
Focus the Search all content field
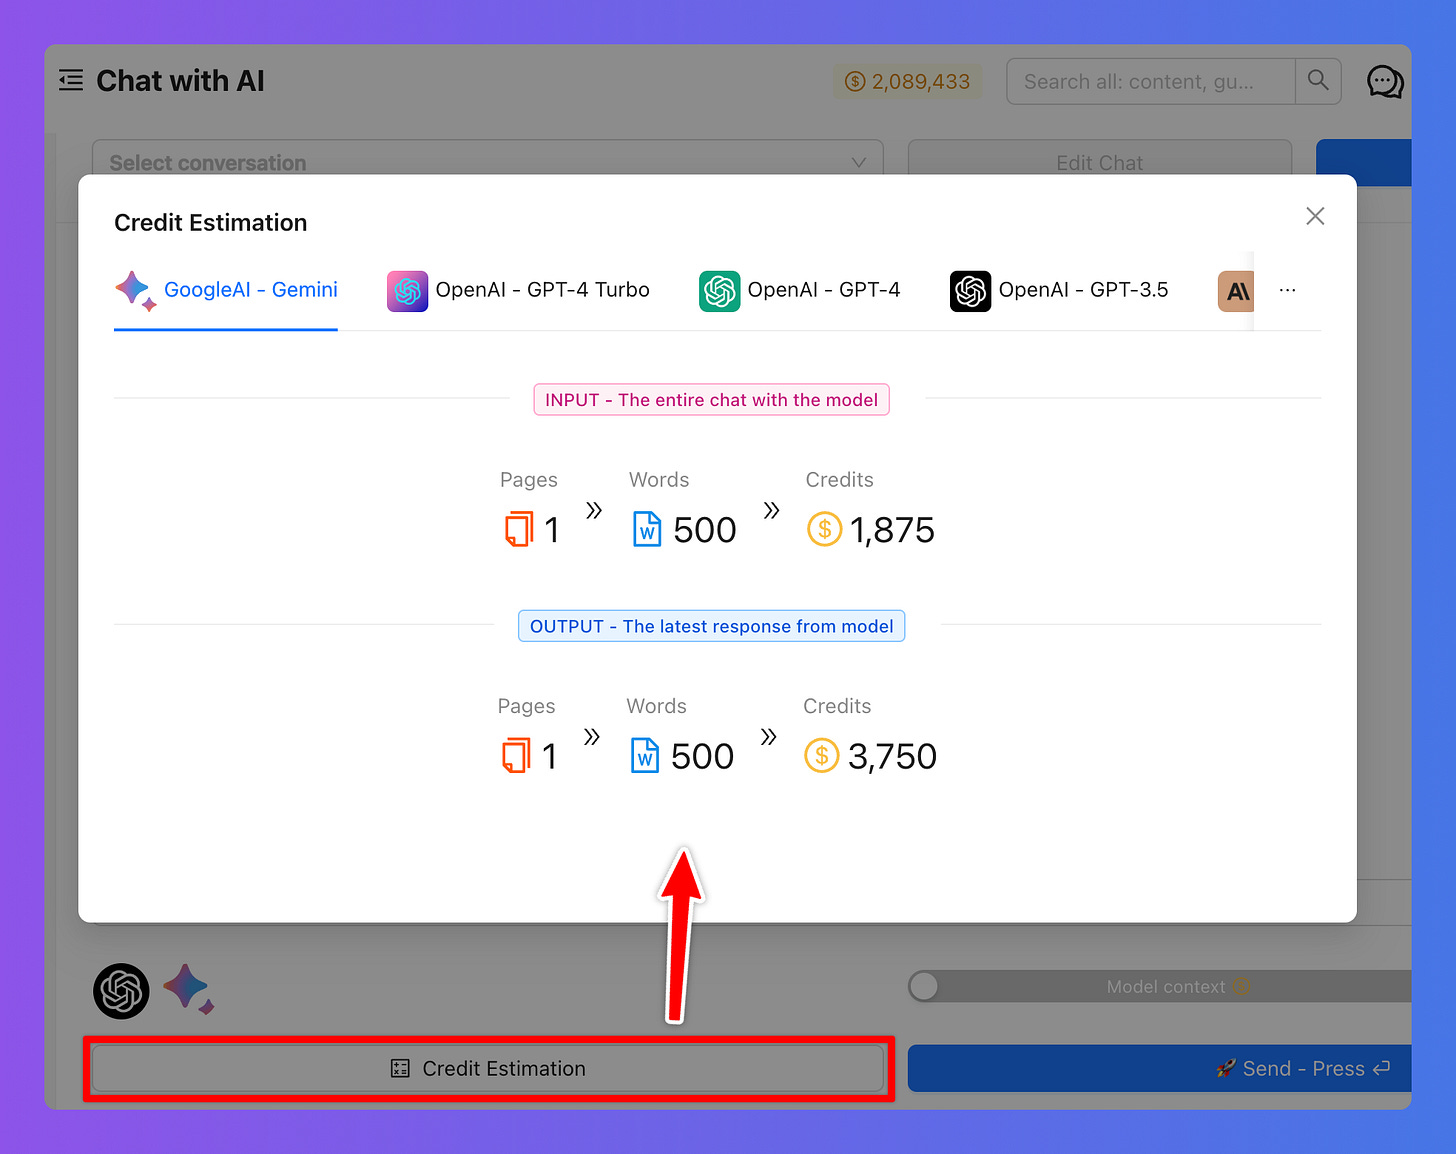pos(1151,81)
